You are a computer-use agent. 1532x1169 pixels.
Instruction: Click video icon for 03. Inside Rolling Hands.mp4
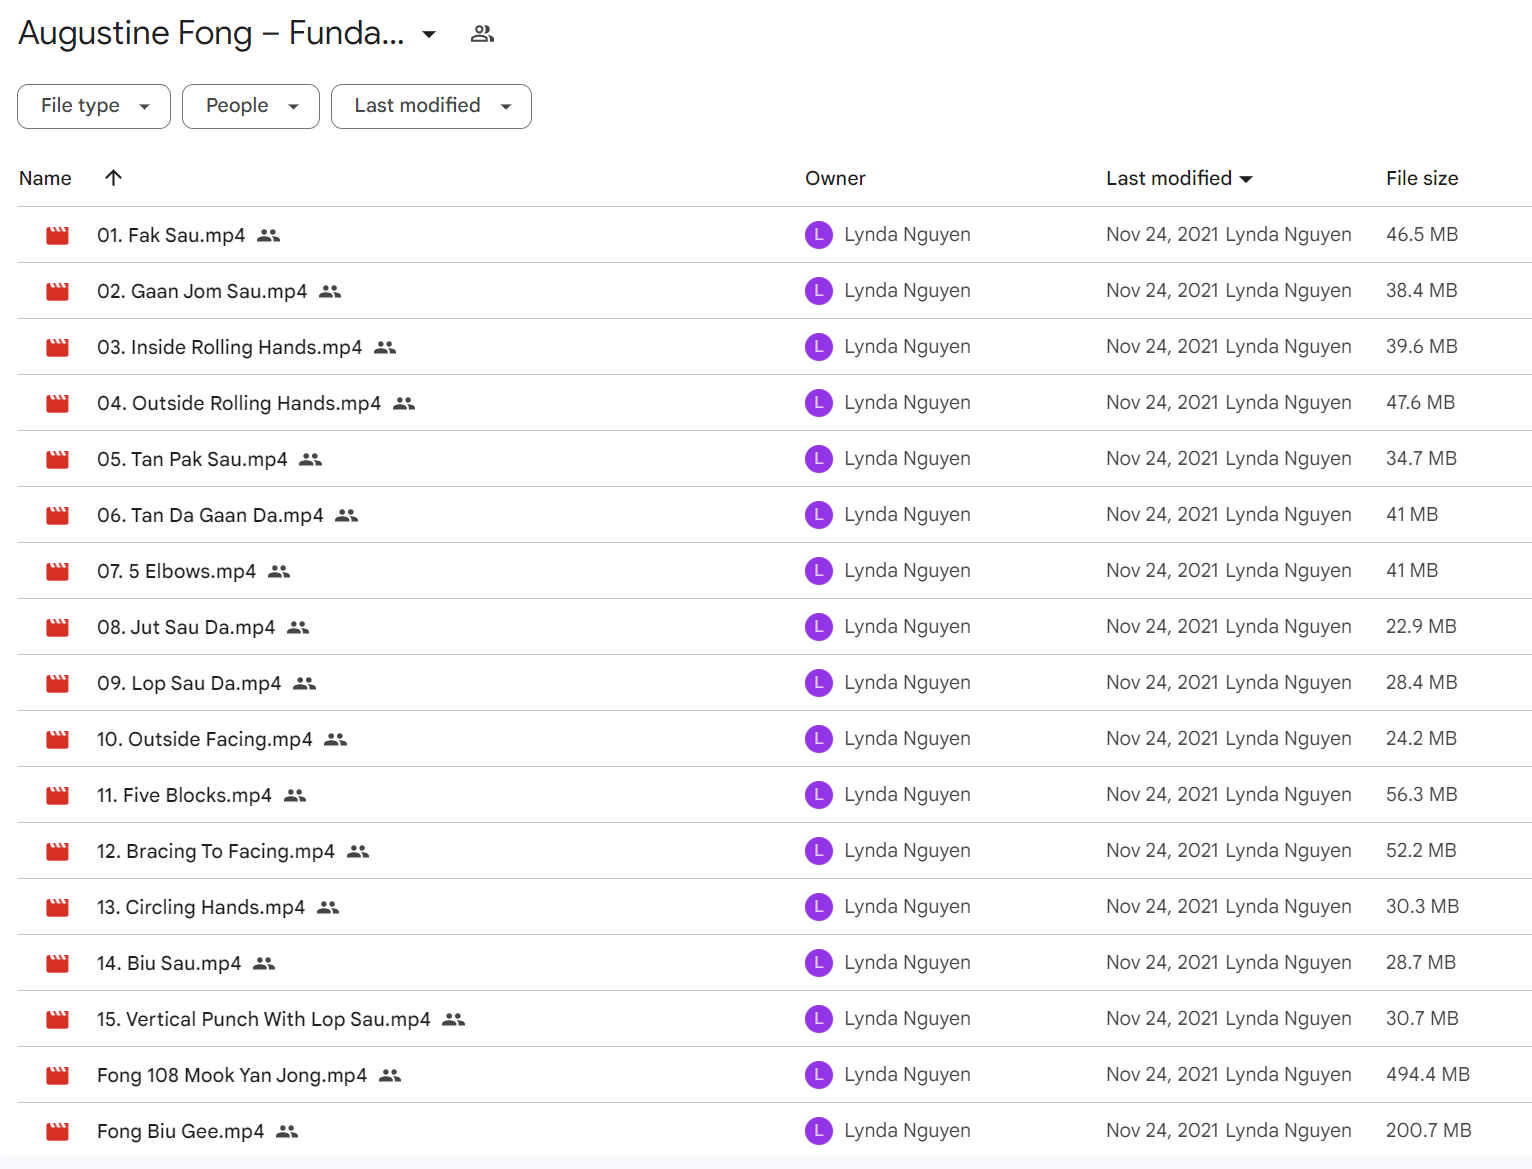(58, 347)
